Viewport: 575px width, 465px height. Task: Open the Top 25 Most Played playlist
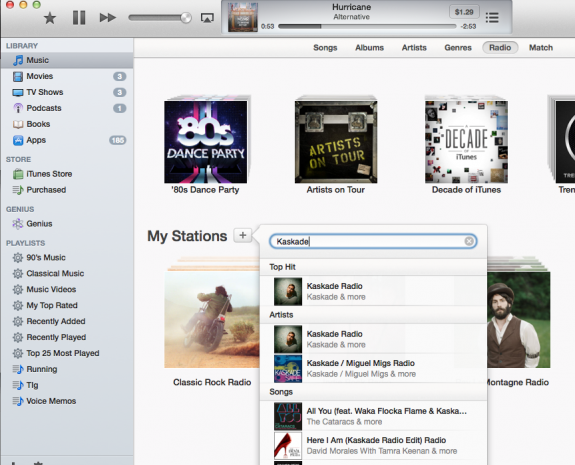click(x=67, y=353)
